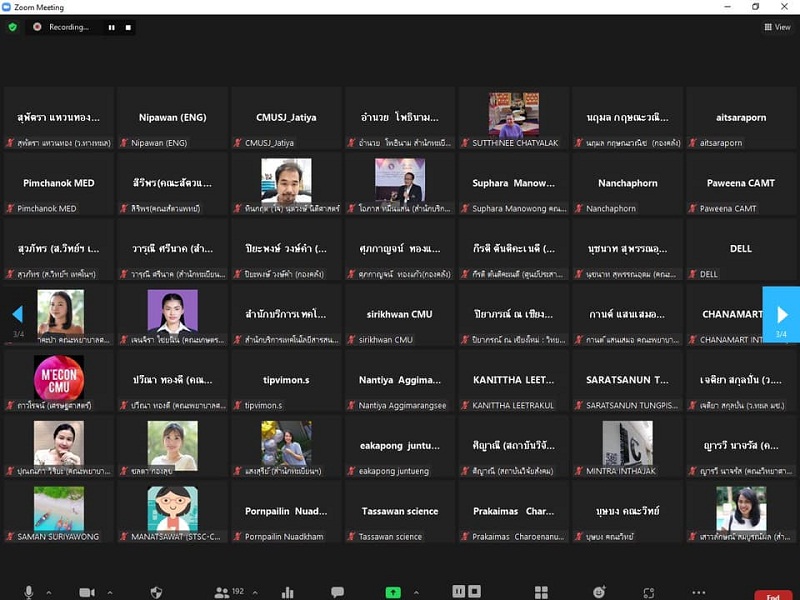Expand share screen options arrow
Image resolution: width=800 pixels, height=600 pixels.
[x=416, y=592]
